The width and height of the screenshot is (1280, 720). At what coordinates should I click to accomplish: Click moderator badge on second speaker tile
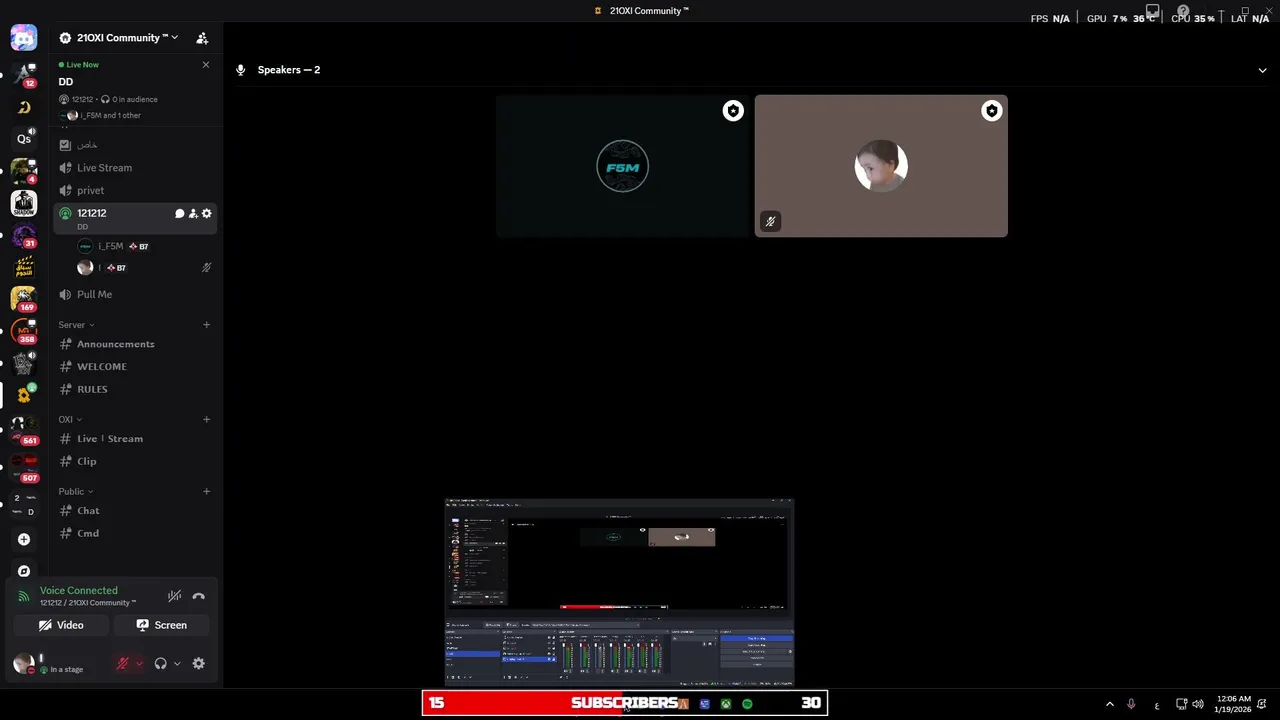point(991,111)
